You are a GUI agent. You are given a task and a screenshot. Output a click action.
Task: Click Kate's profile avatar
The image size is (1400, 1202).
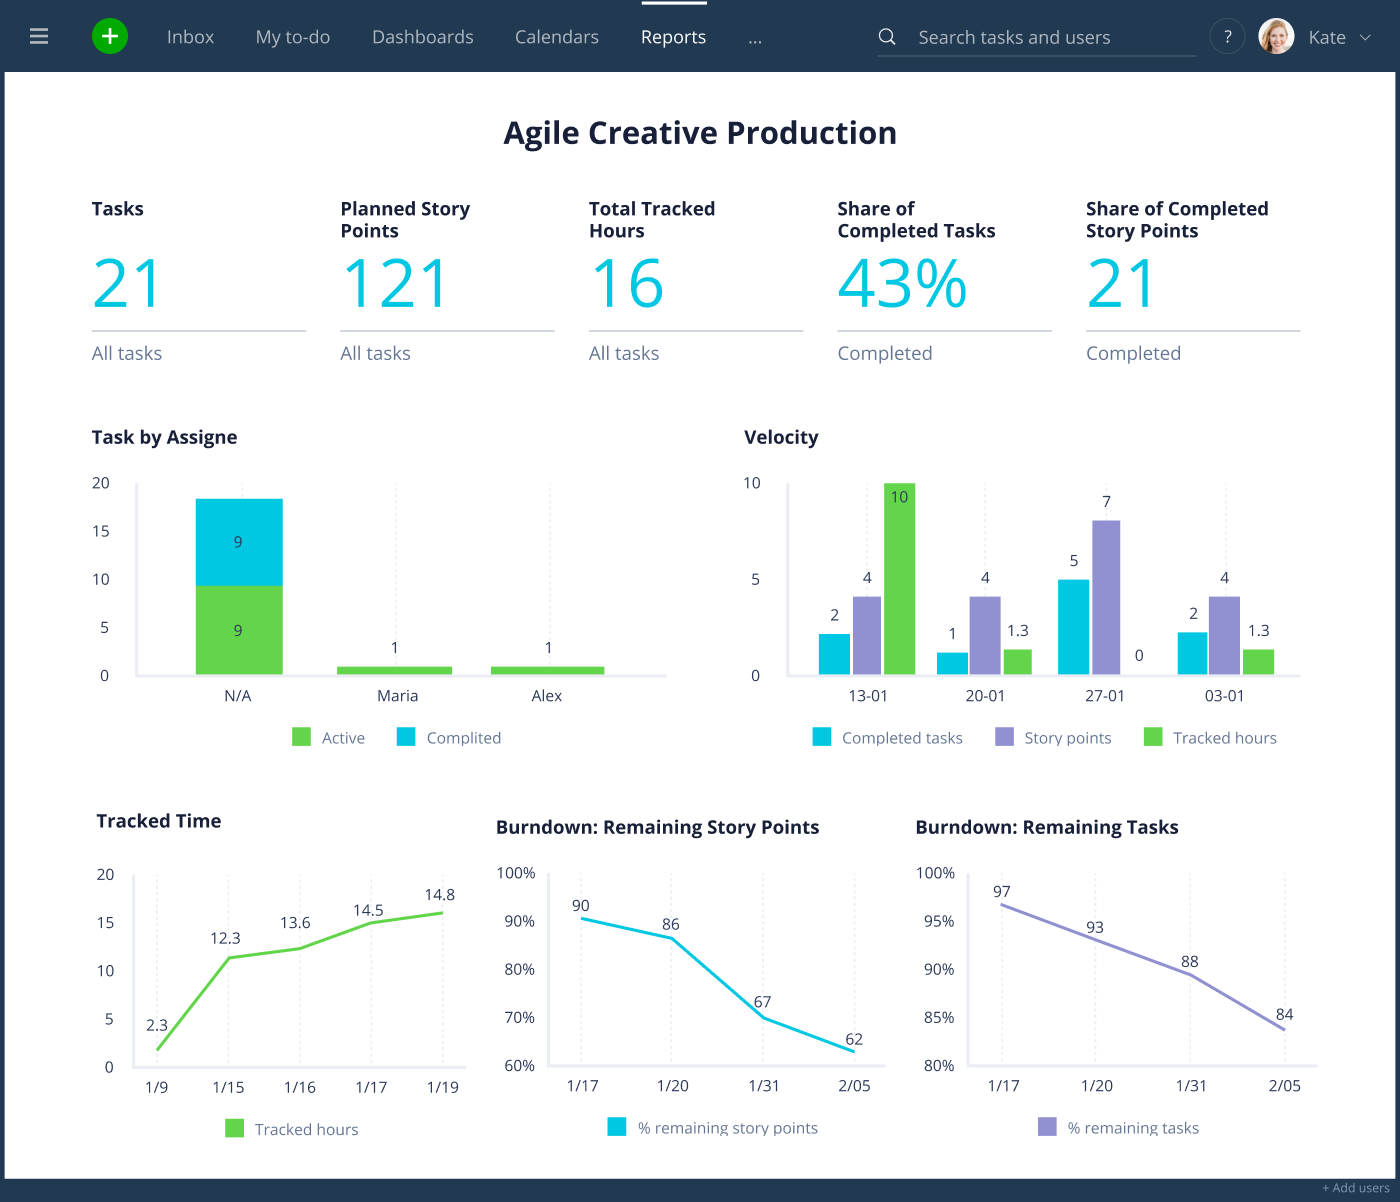(1276, 37)
